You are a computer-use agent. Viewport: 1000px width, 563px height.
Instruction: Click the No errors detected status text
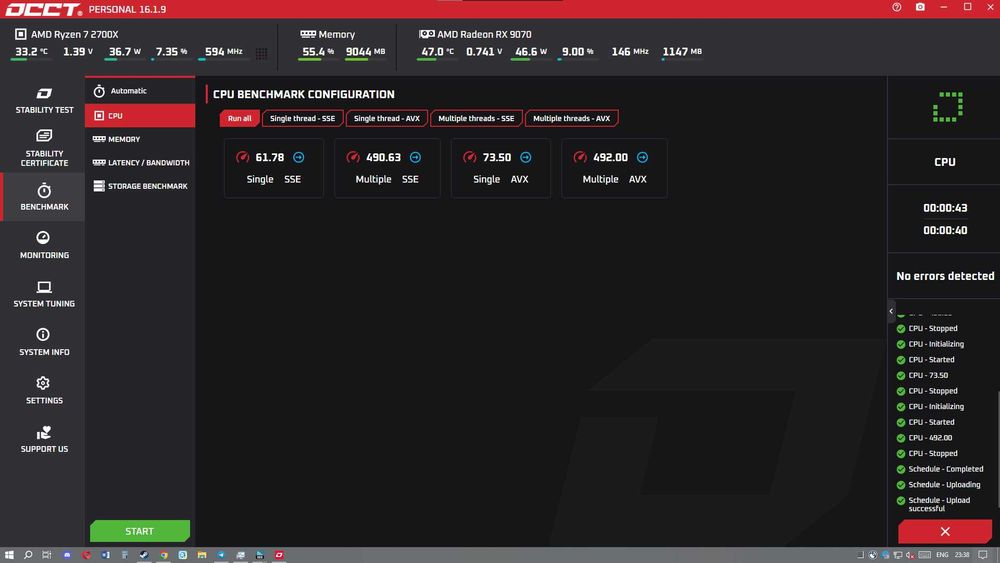pos(945,276)
